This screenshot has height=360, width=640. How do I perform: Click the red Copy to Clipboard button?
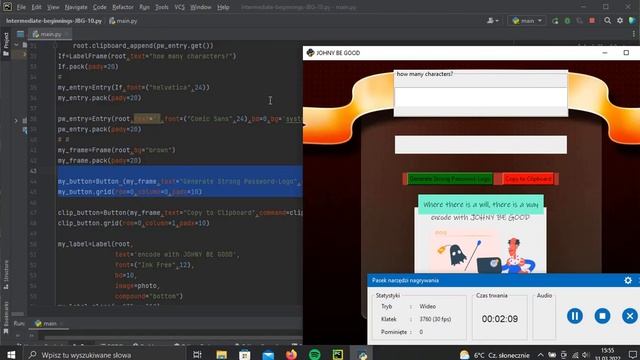(x=528, y=179)
